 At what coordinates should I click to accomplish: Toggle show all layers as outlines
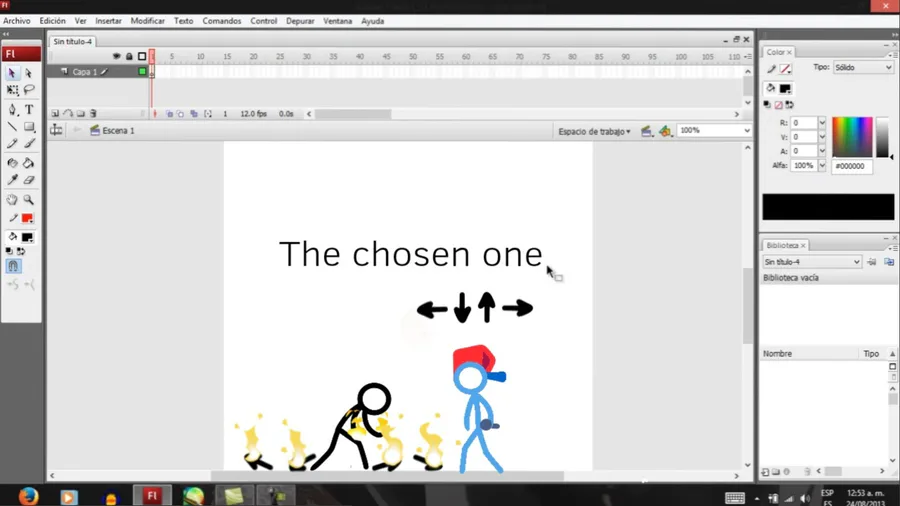pos(142,56)
